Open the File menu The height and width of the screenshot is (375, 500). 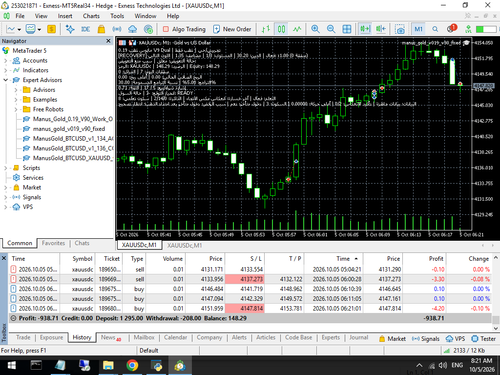click(x=20, y=16)
